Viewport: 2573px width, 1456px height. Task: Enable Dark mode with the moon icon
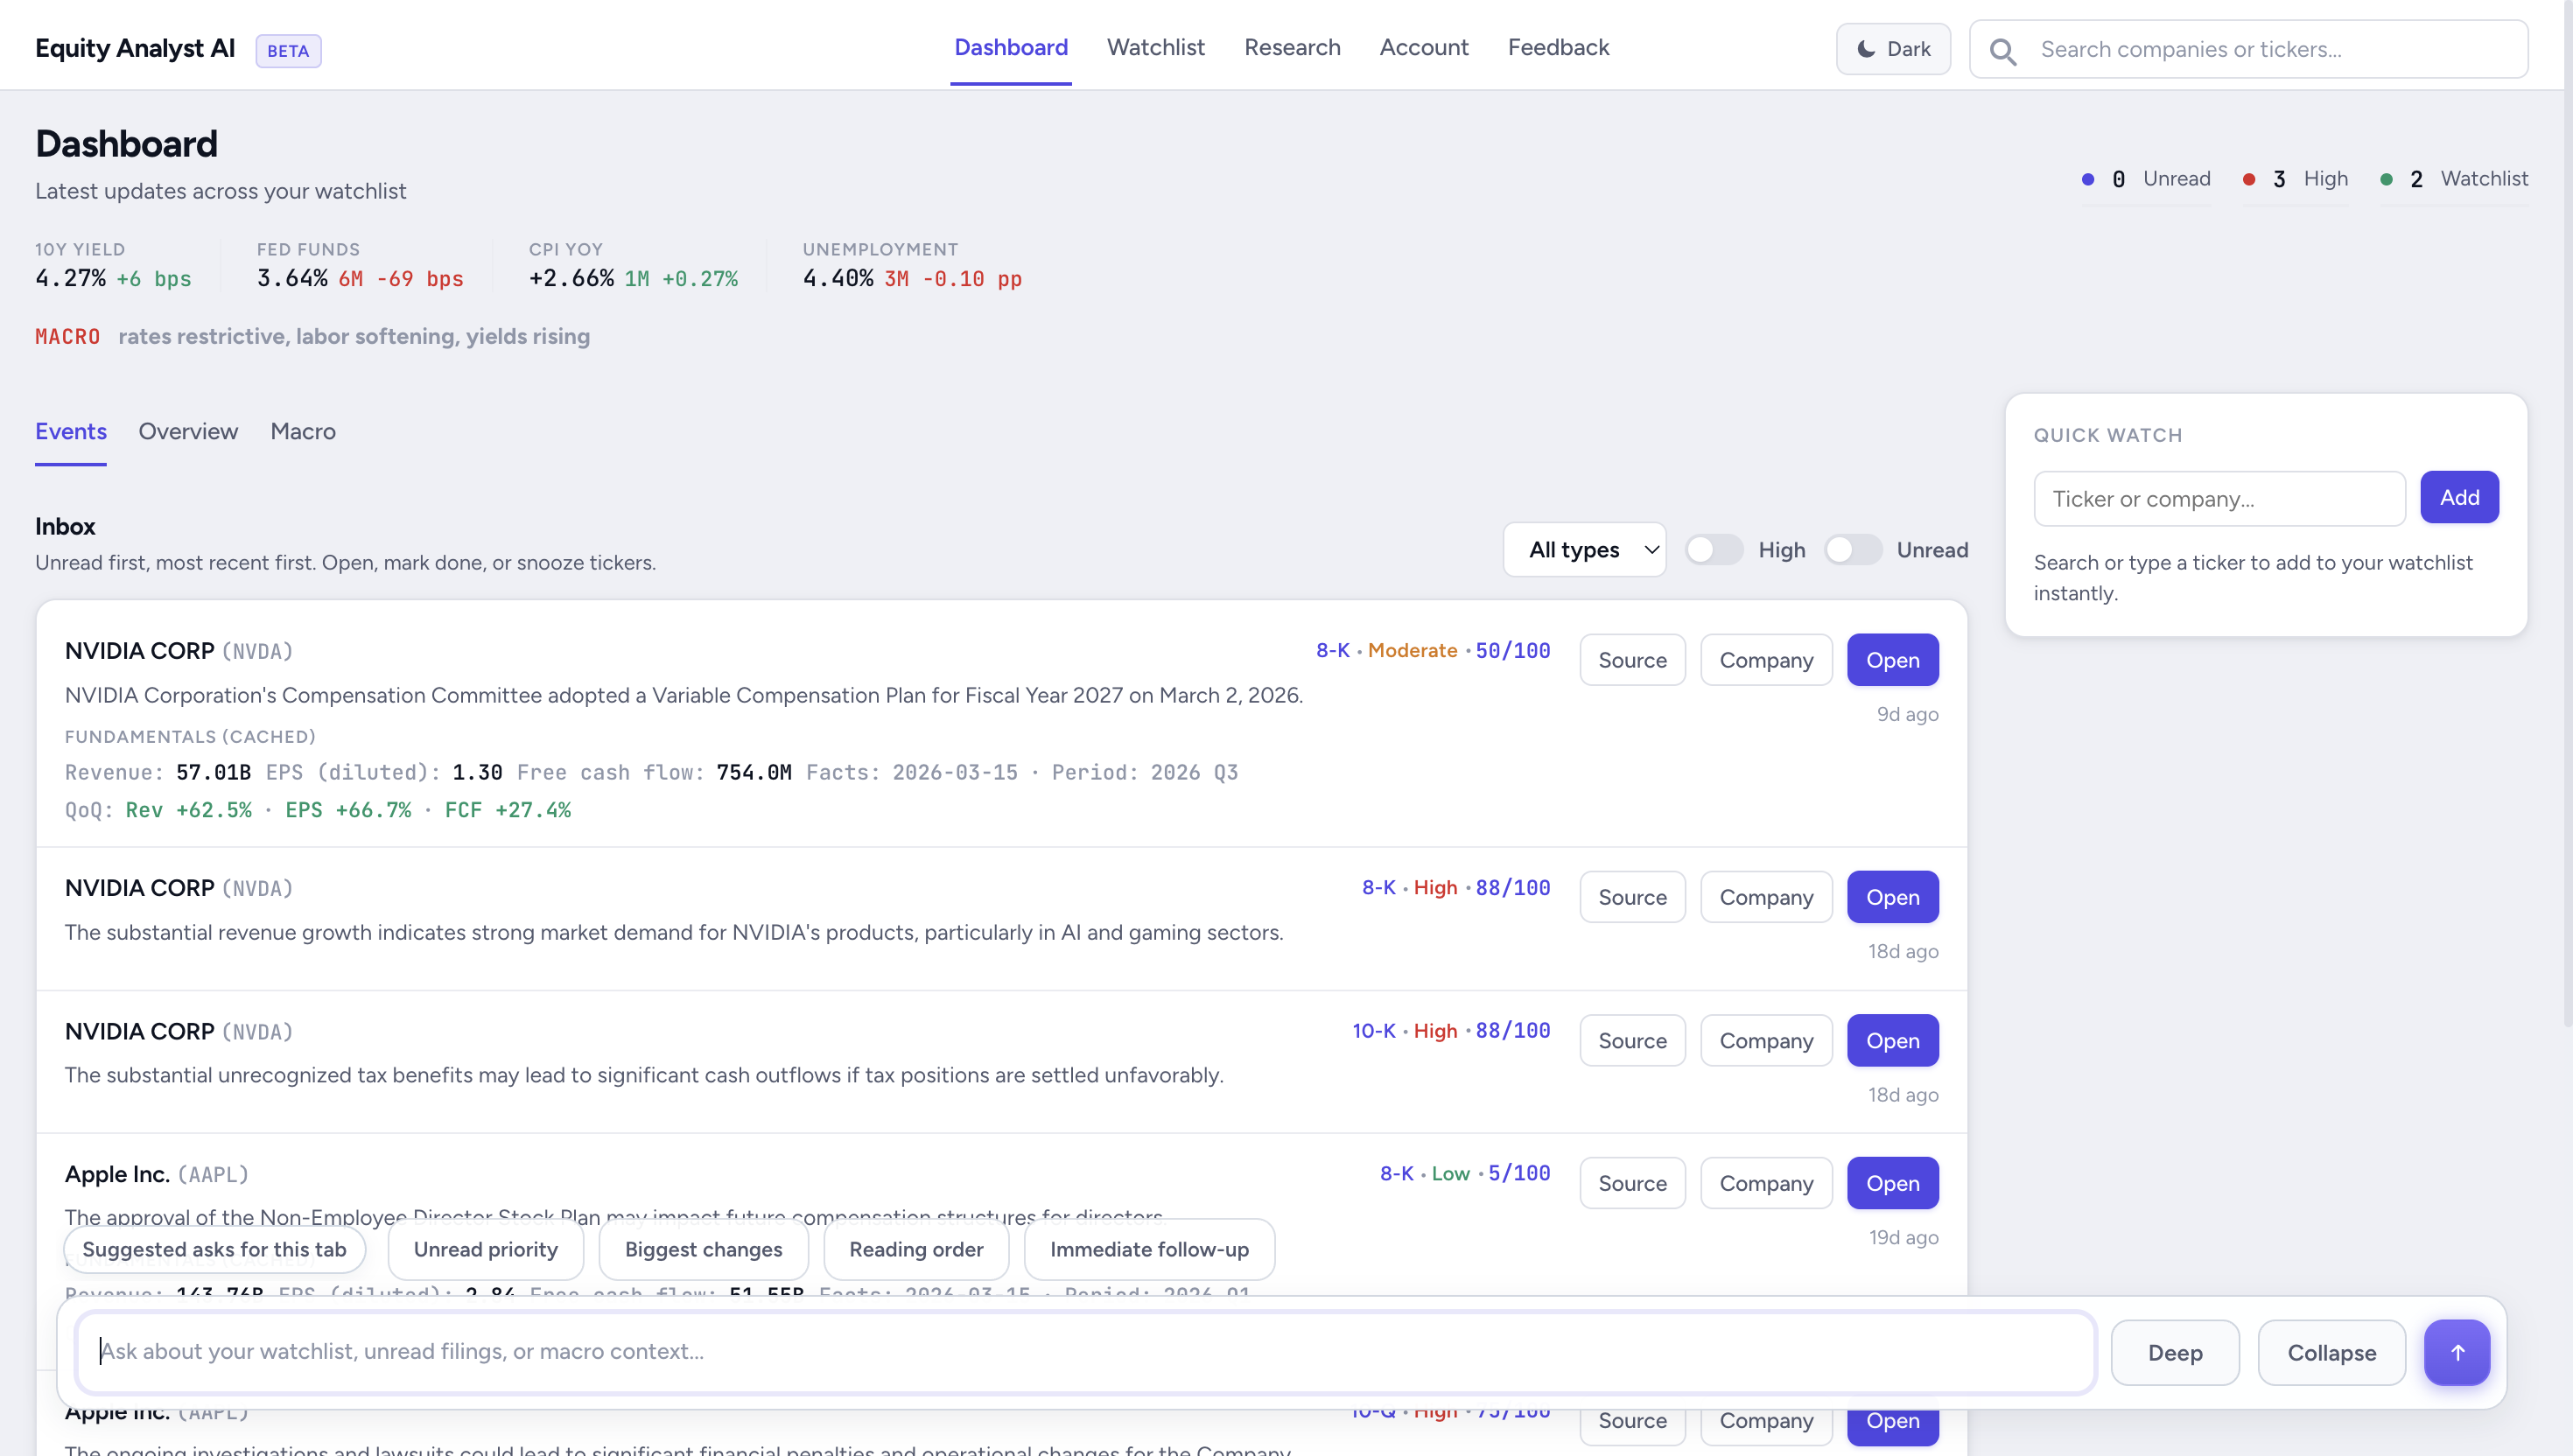tap(1892, 48)
